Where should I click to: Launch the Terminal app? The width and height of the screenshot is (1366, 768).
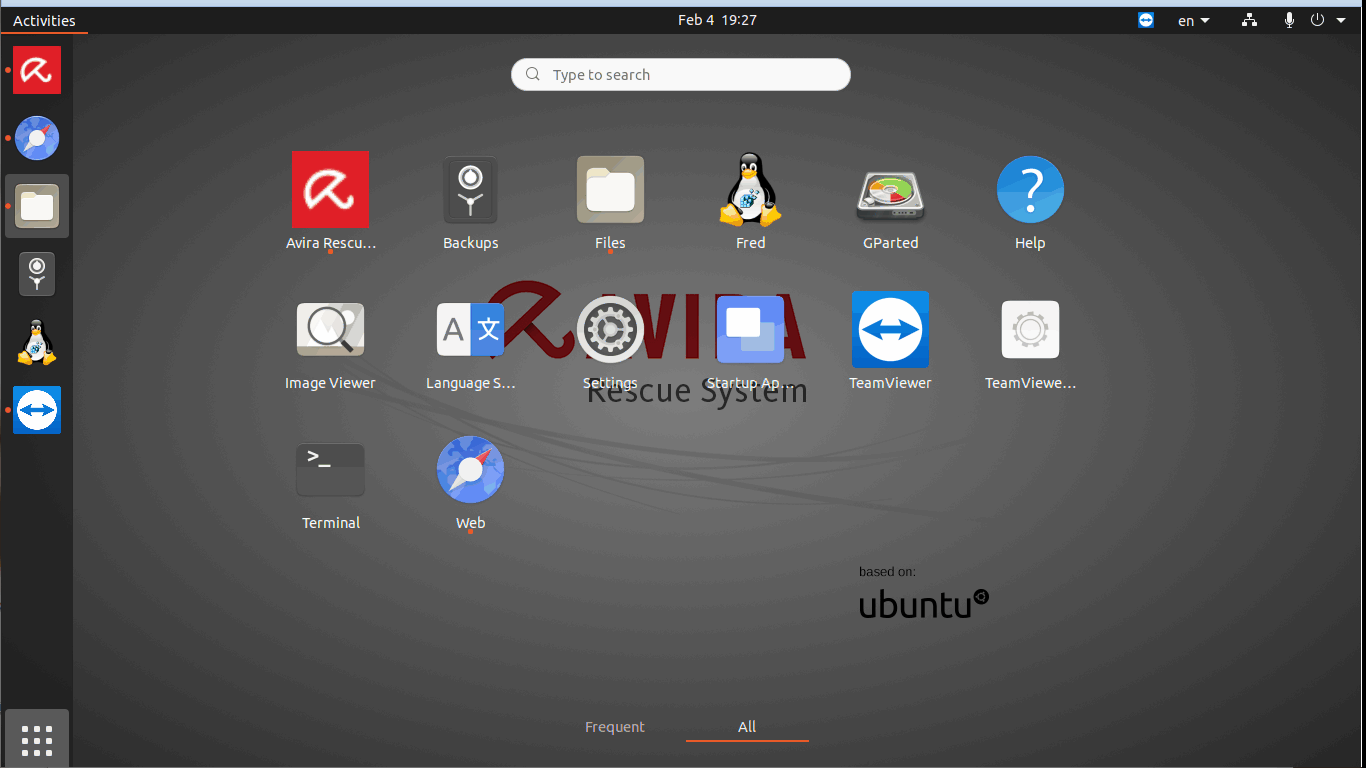point(330,470)
